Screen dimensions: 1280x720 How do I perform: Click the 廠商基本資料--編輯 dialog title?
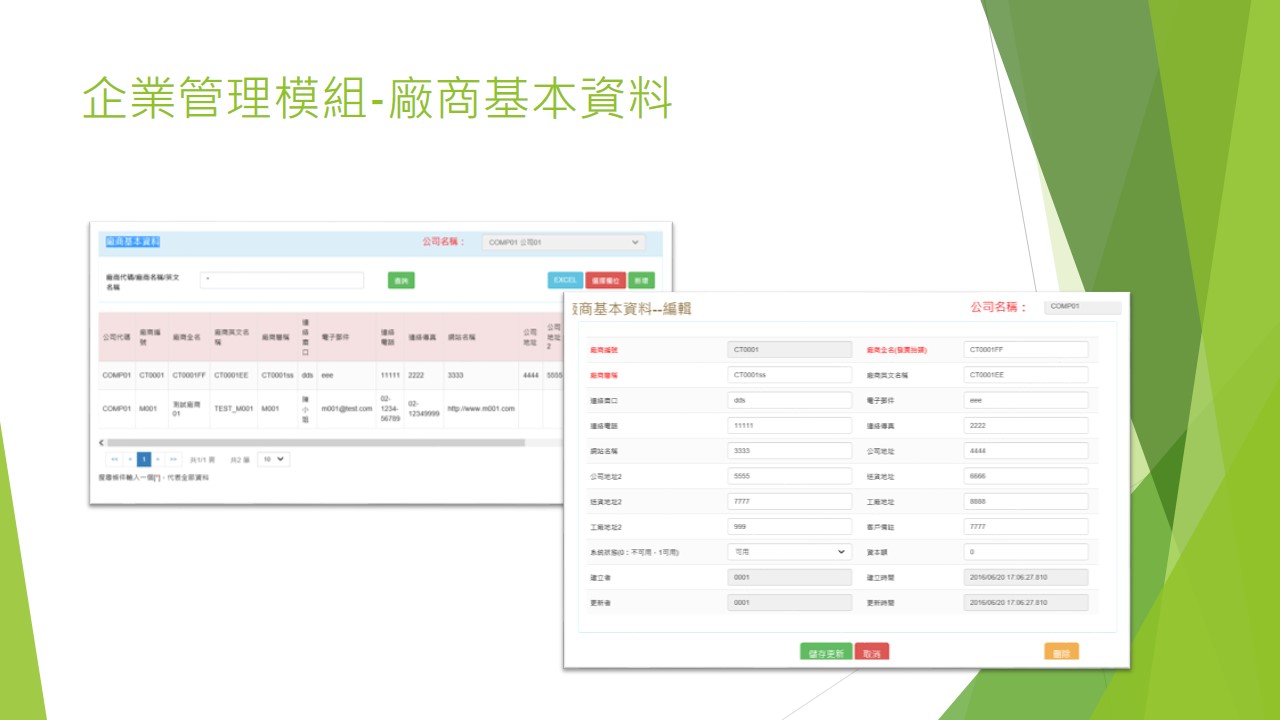631,309
